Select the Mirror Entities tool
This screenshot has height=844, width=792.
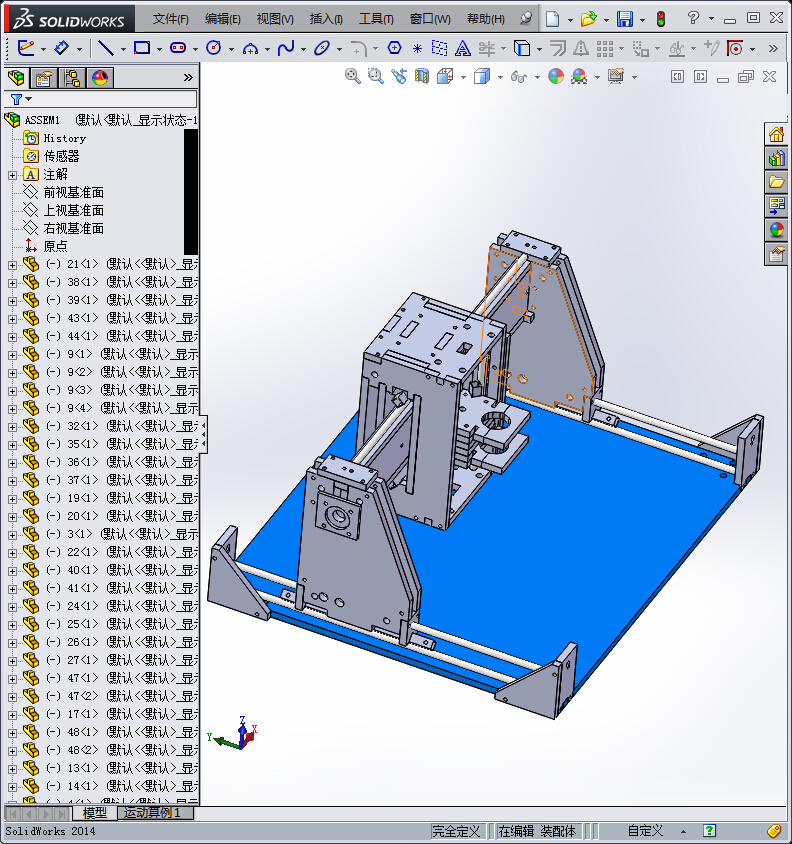click(580, 49)
